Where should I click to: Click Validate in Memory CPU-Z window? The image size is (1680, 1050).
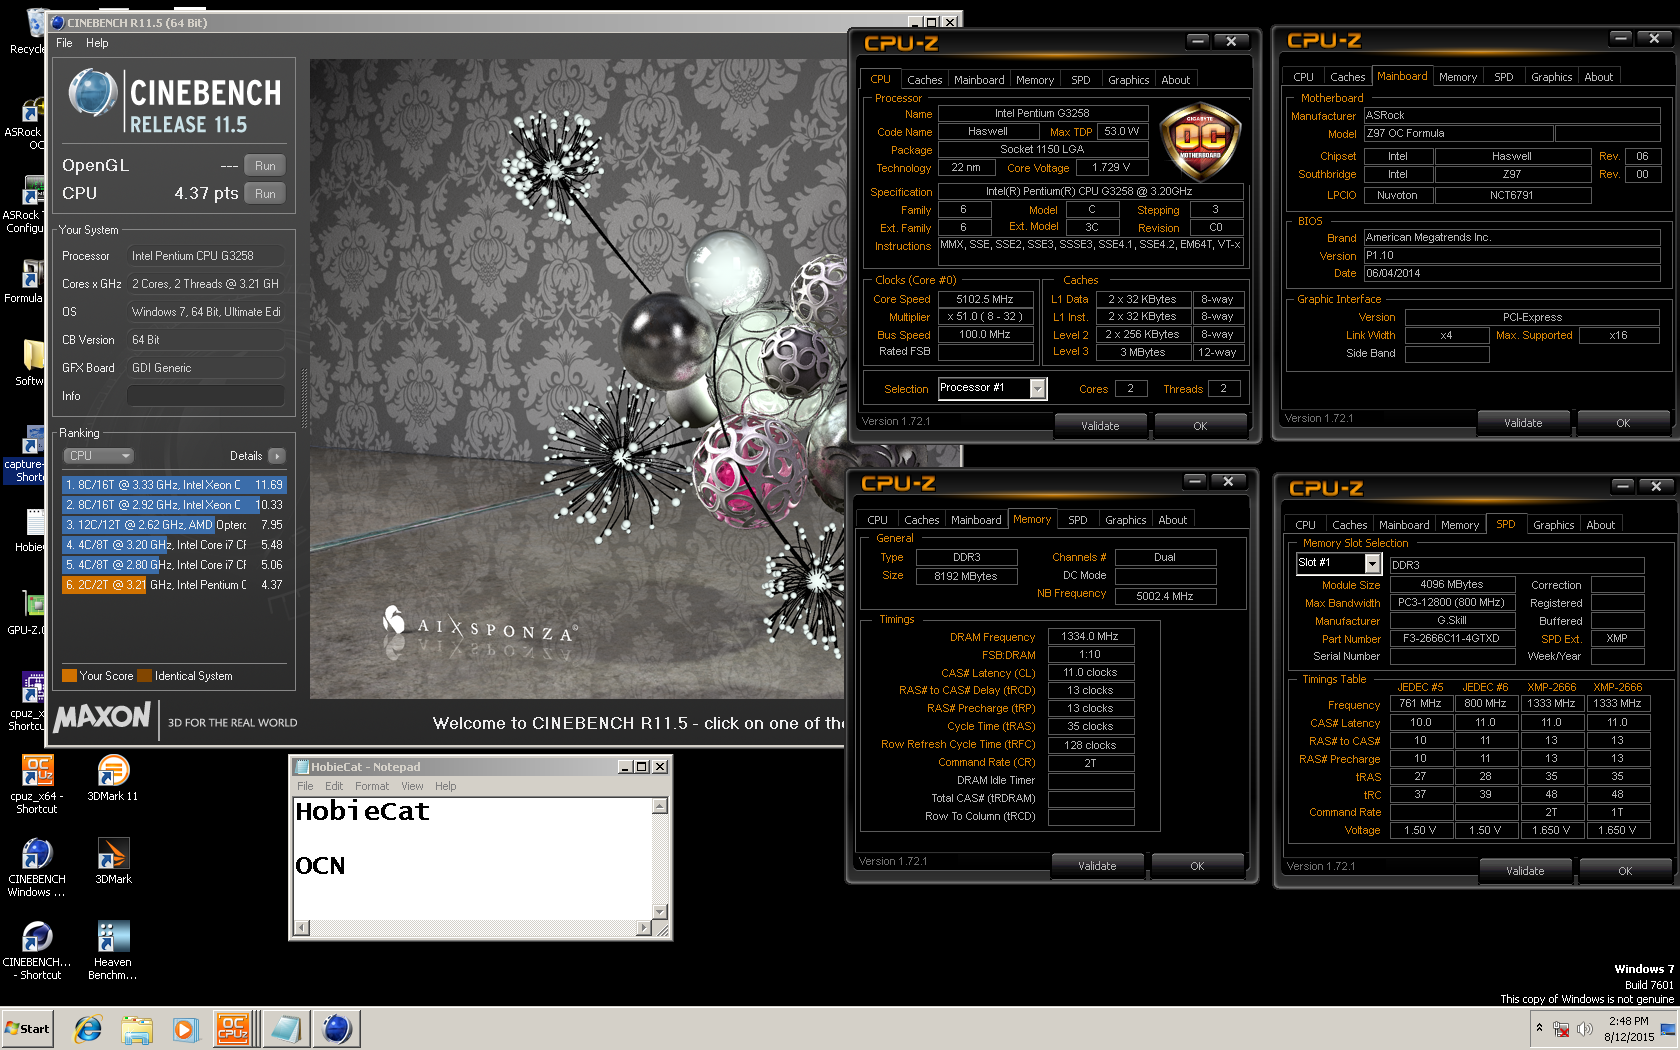(1097, 866)
